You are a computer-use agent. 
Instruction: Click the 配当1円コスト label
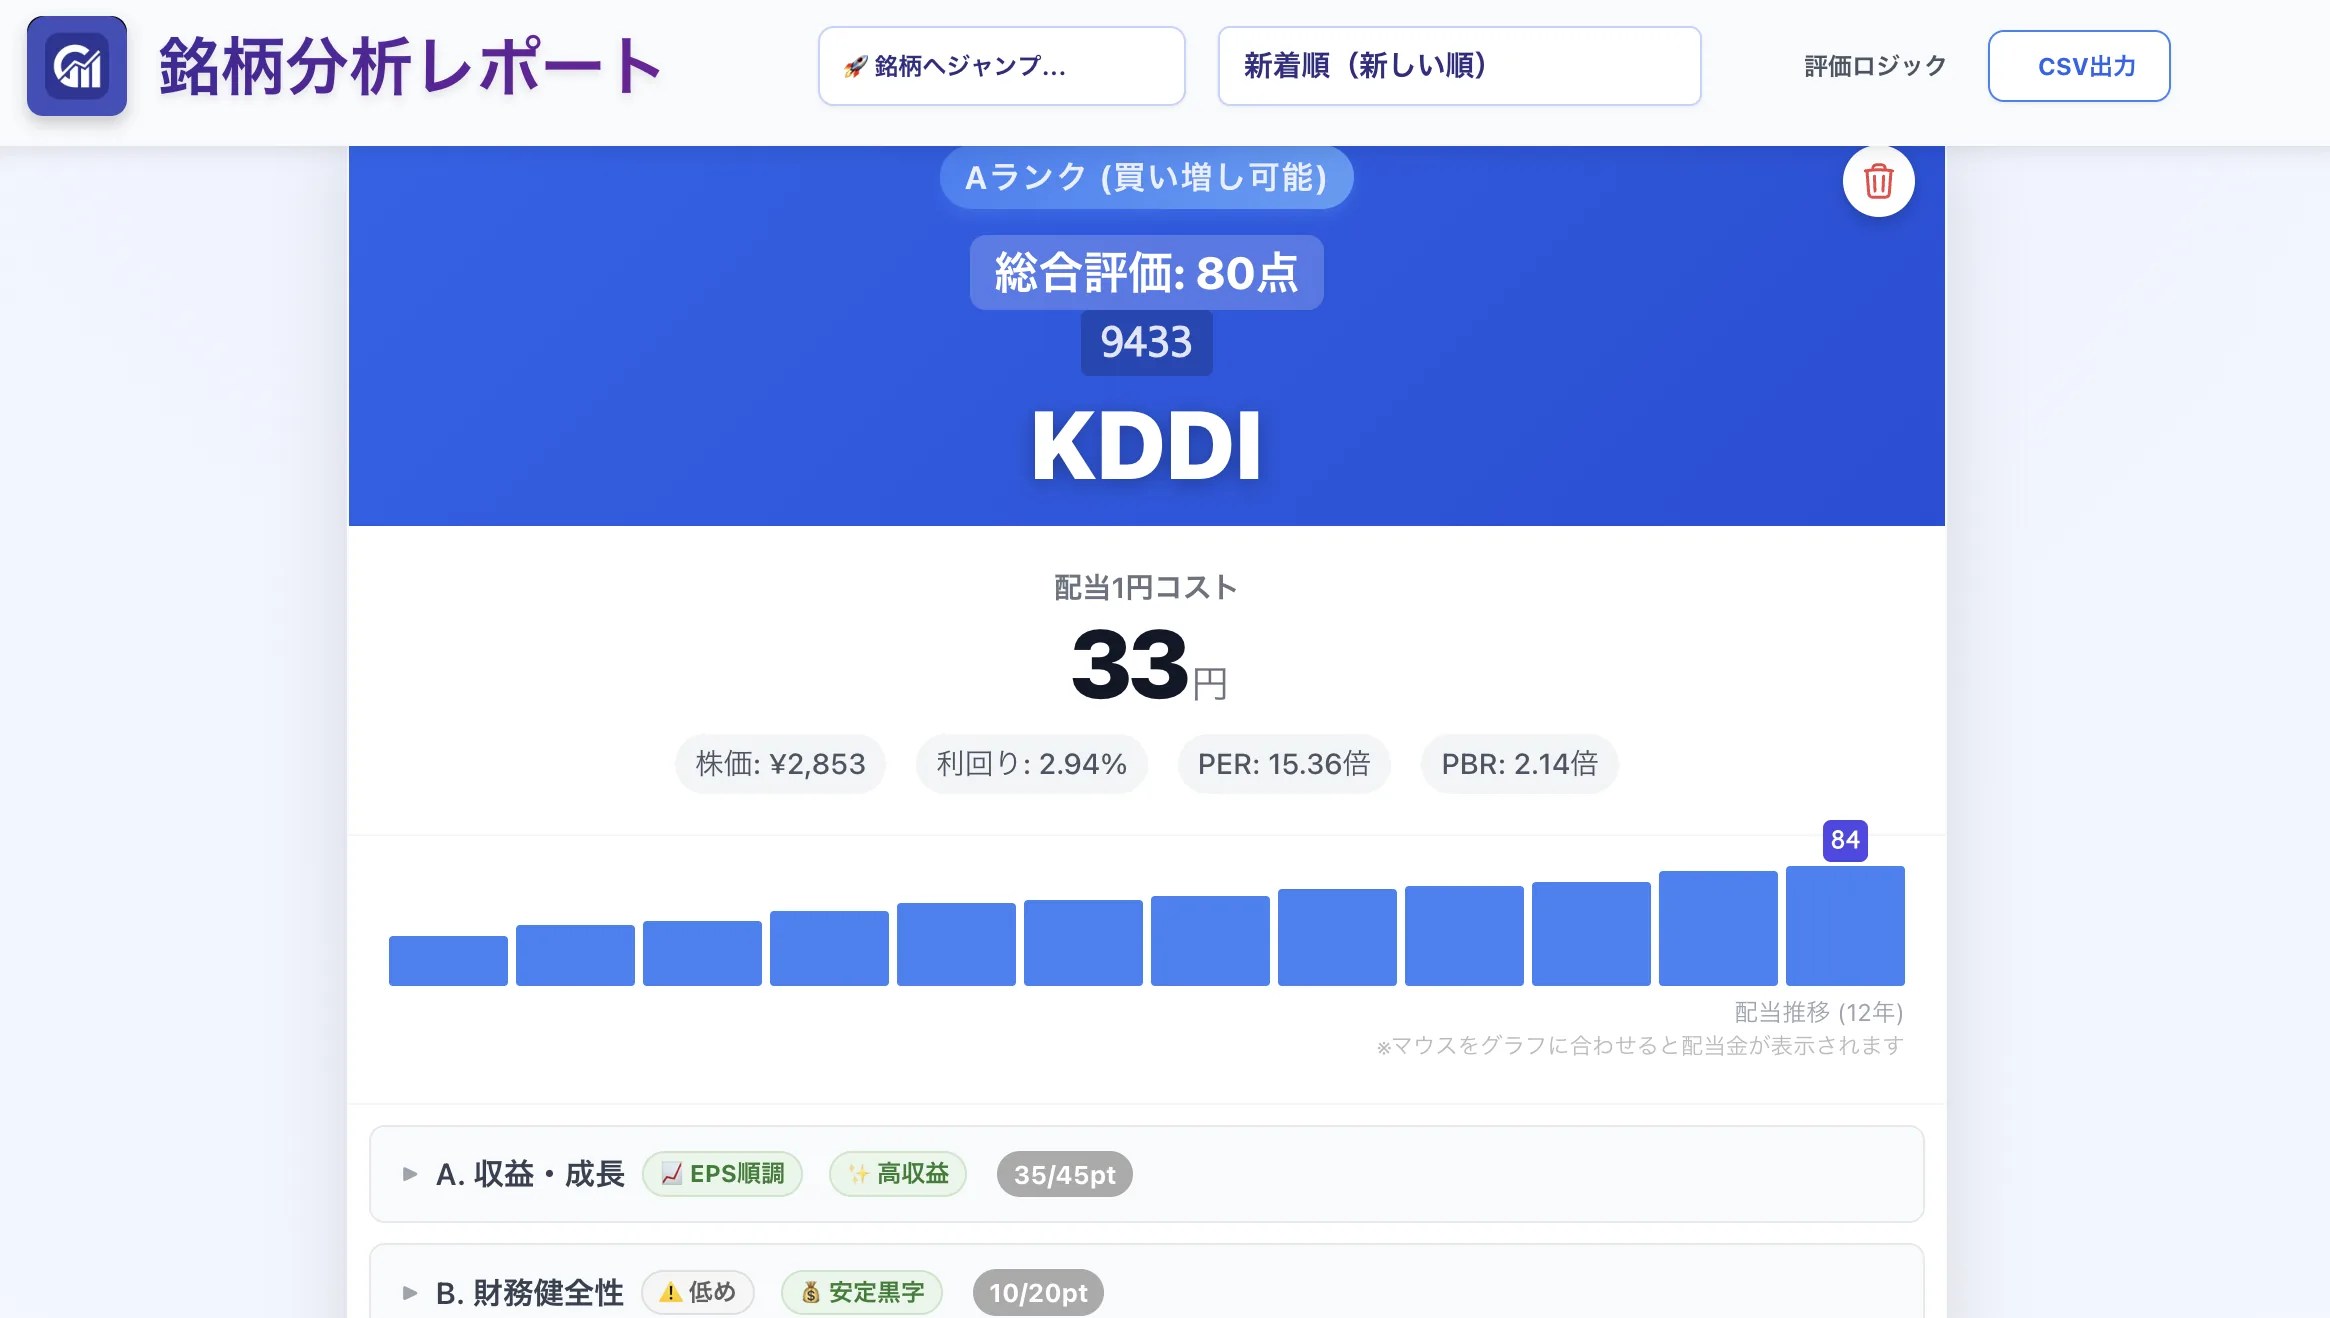[x=1146, y=588]
